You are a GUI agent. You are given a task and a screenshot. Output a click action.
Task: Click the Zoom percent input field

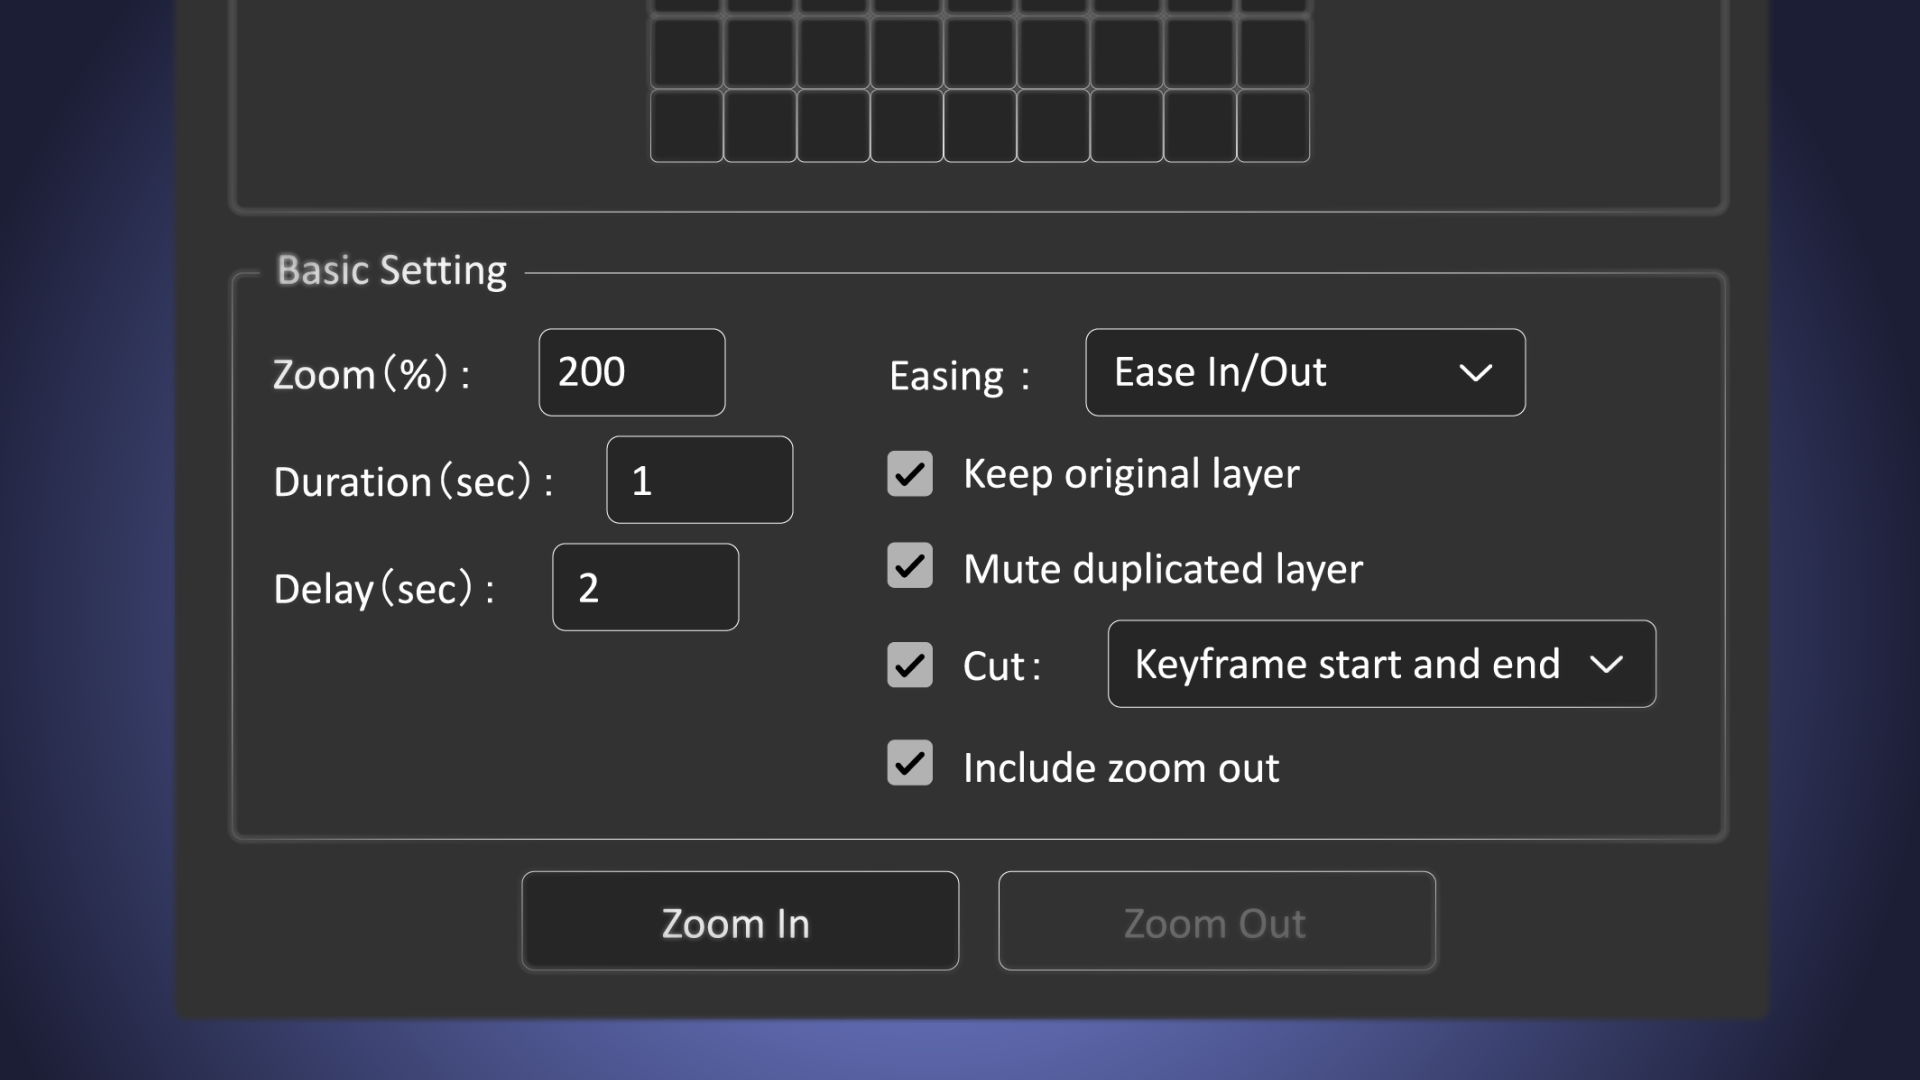[x=631, y=372]
